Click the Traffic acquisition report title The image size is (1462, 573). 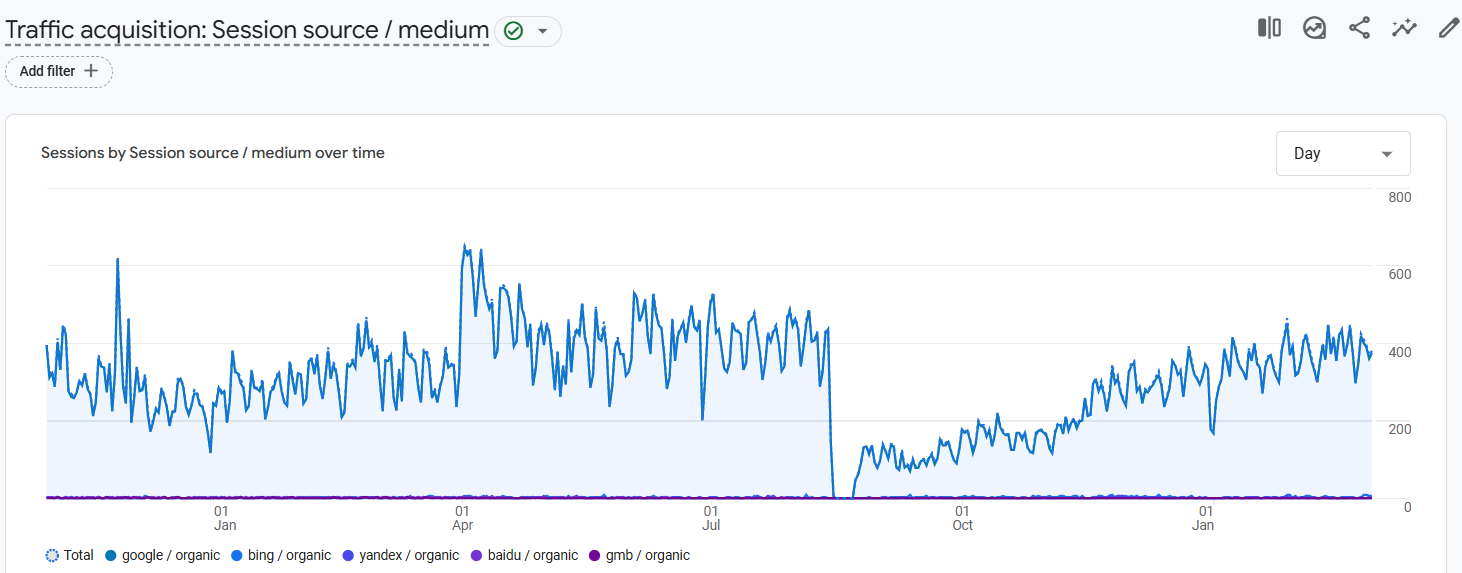pyautogui.click(x=247, y=30)
